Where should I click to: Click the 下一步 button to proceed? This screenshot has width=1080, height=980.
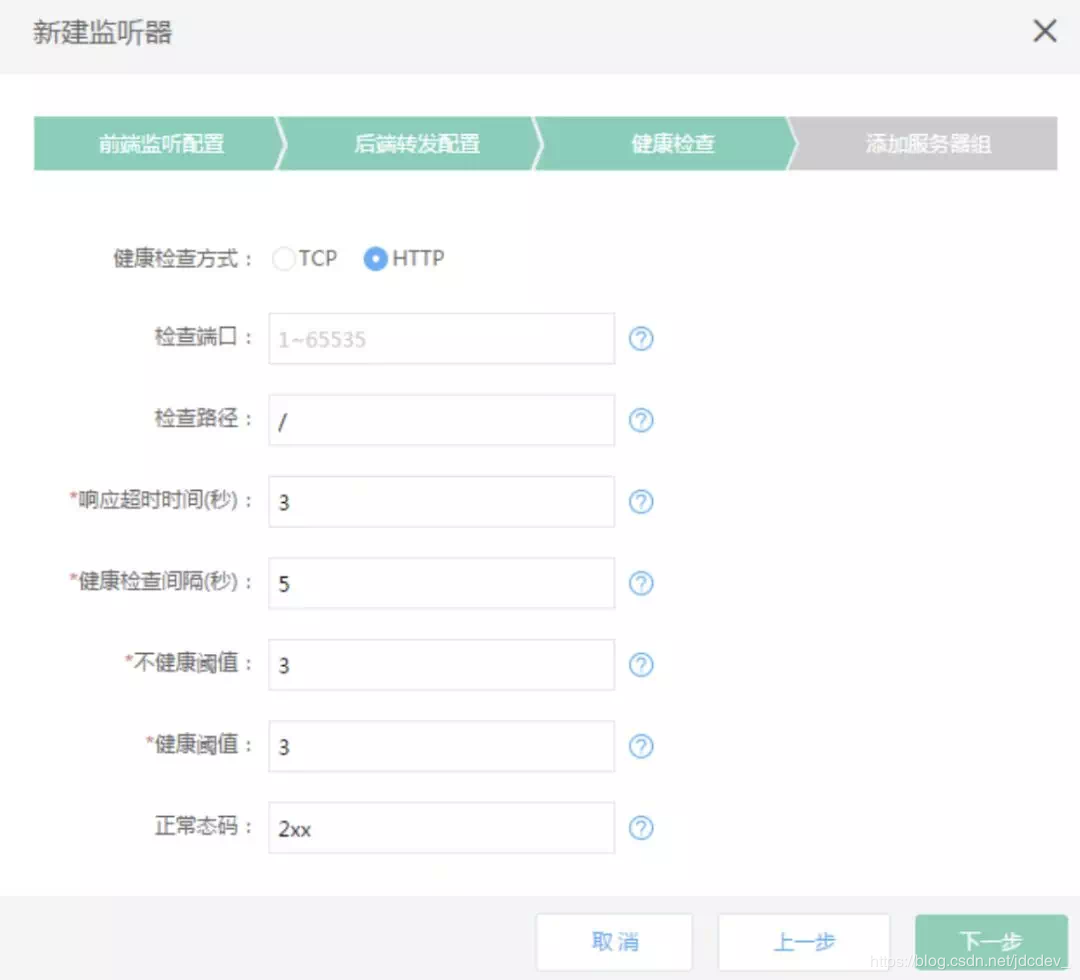coord(989,941)
